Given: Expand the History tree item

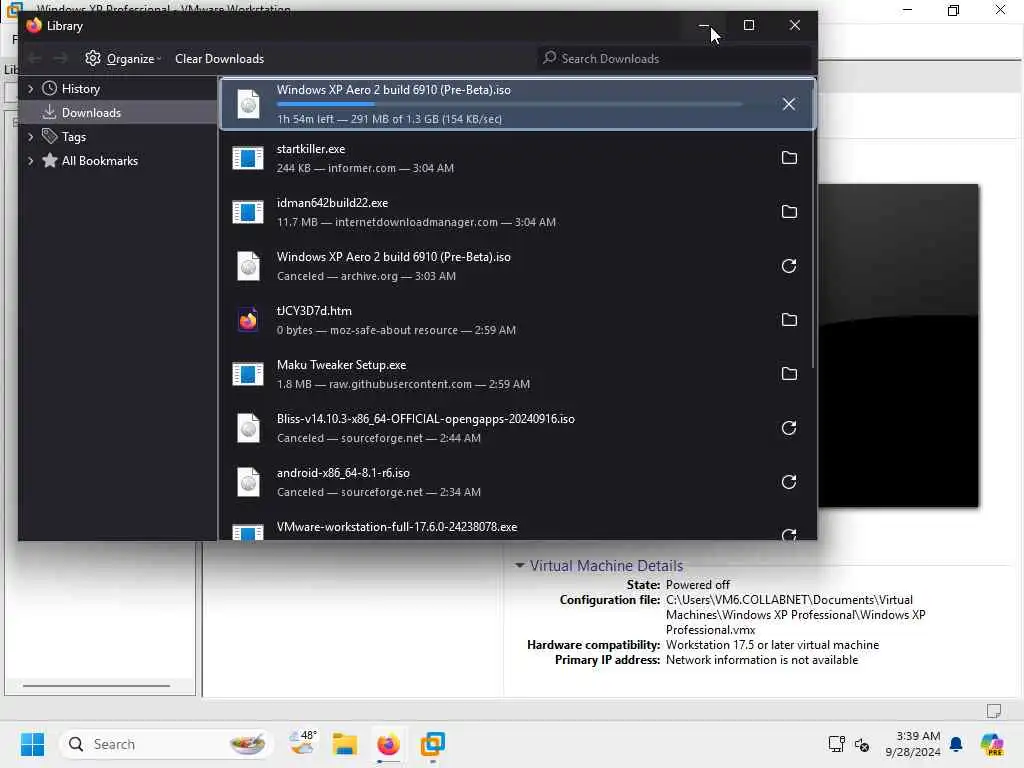Looking at the screenshot, I should click(x=30, y=89).
